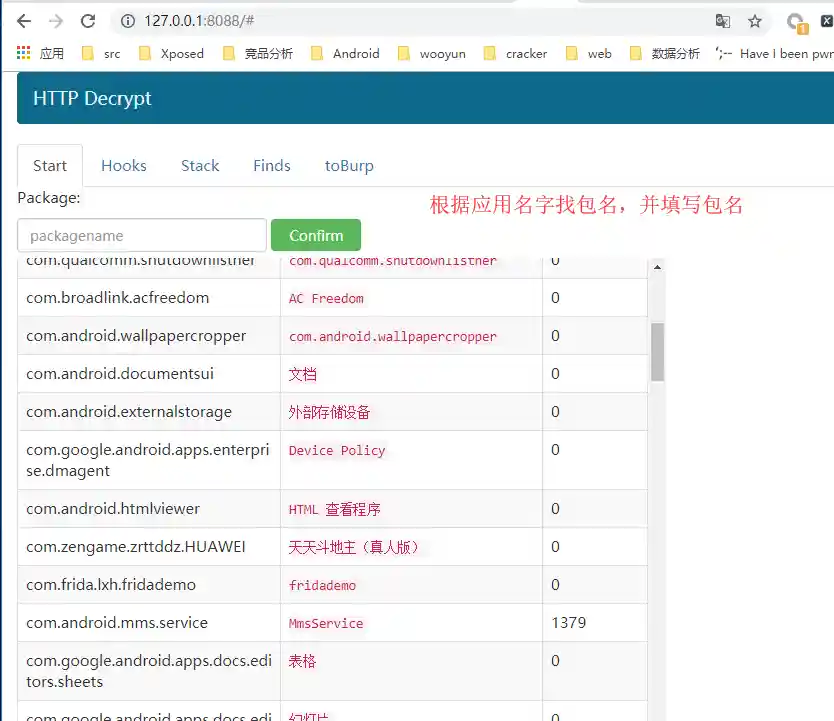
Task: Open the cracker bookmark folder
Action: tap(515, 53)
